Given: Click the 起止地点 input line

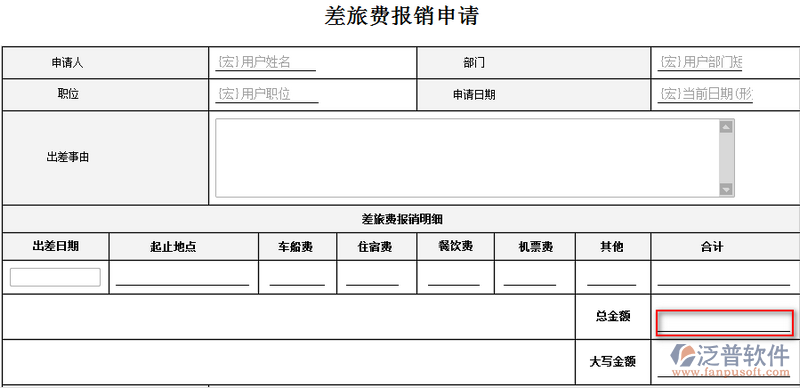Looking at the screenshot, I should tap(183, 278).
